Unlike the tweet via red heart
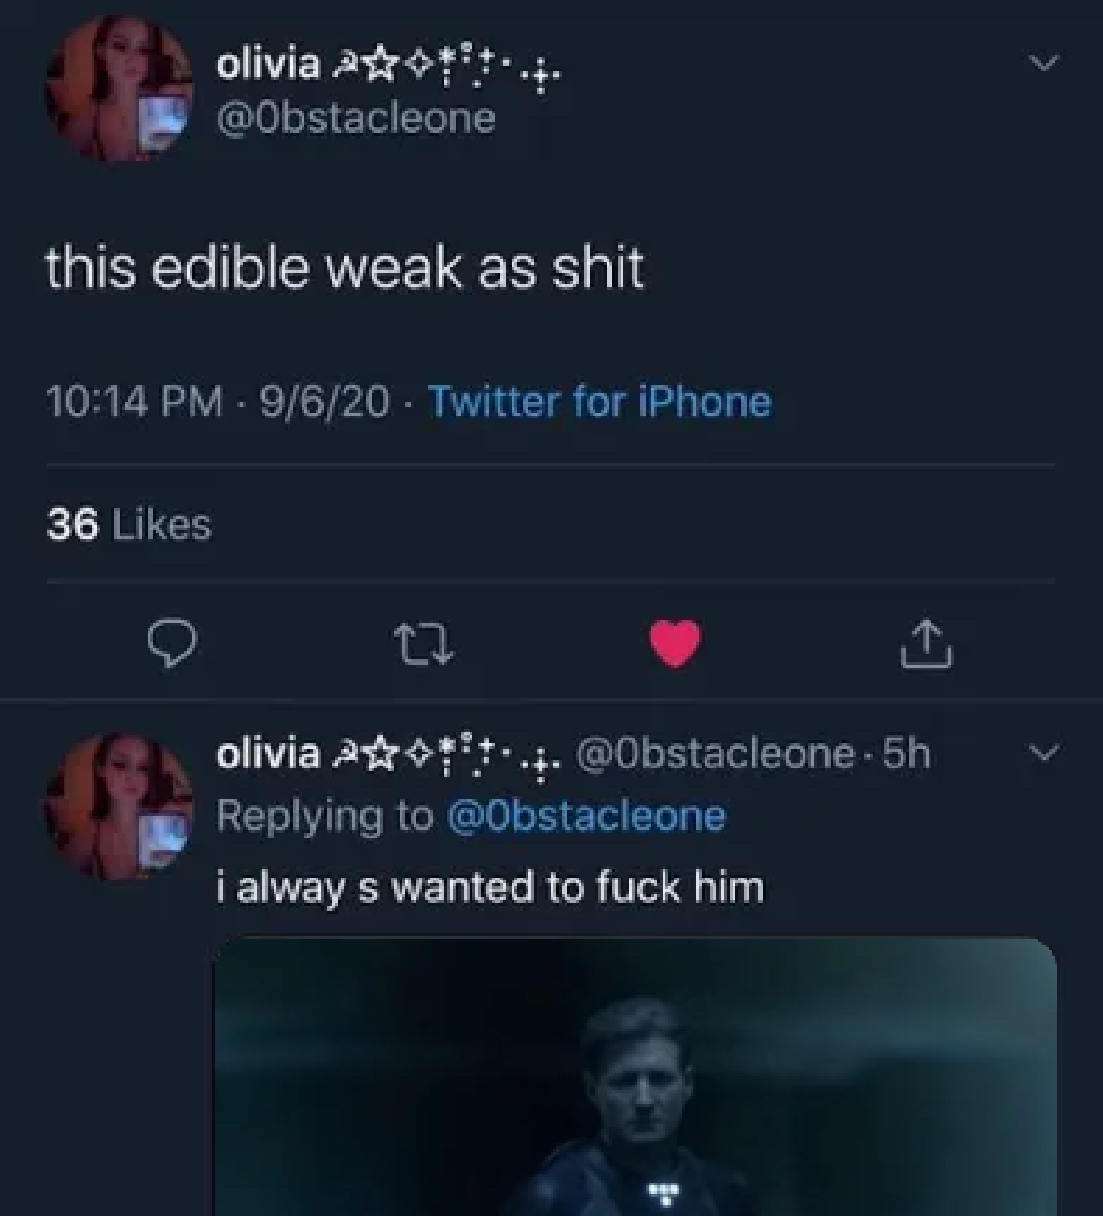Image resolution: width=1103 pixels, height=1216 pixels. (x=676, y=643)
